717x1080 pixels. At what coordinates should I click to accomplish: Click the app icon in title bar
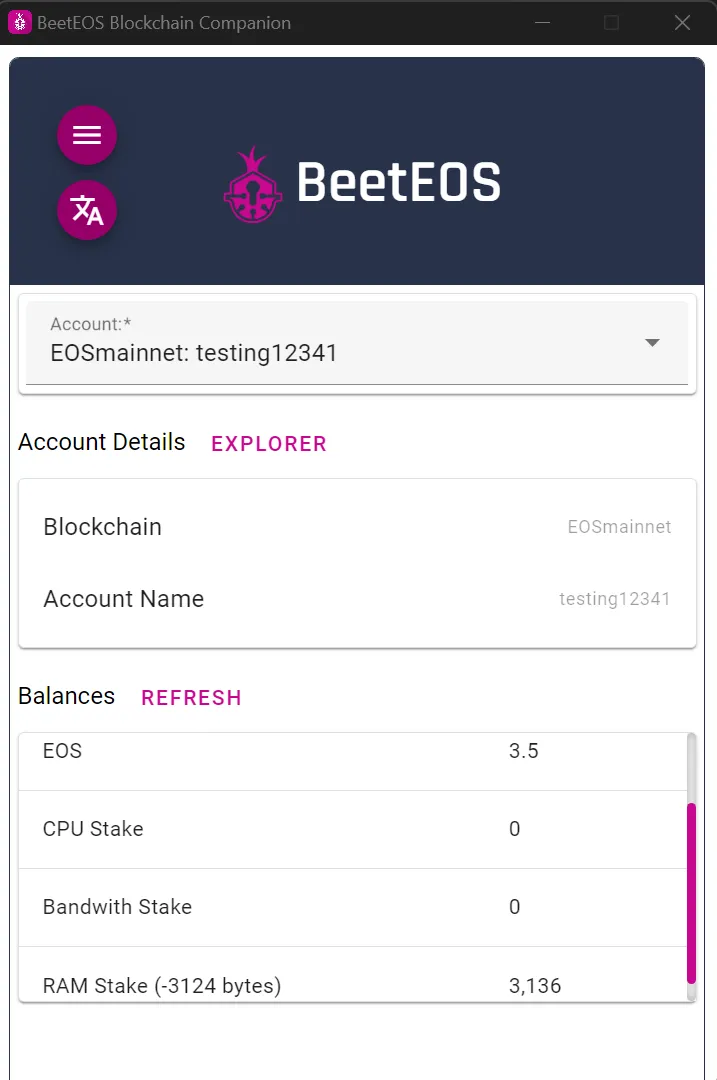(19, 22)
